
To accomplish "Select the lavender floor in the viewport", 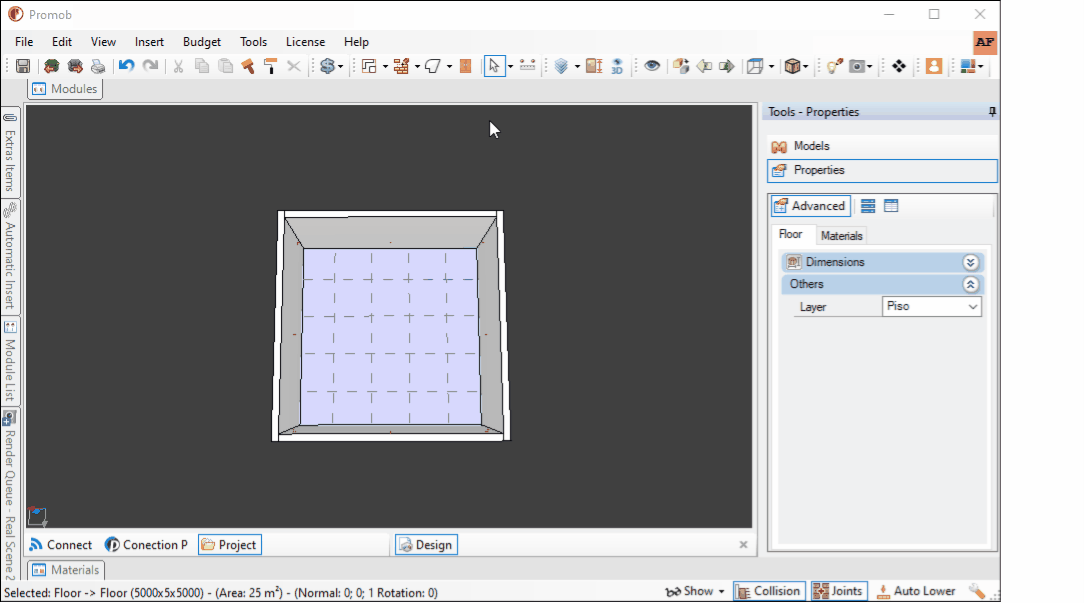I will click(390, 336).
